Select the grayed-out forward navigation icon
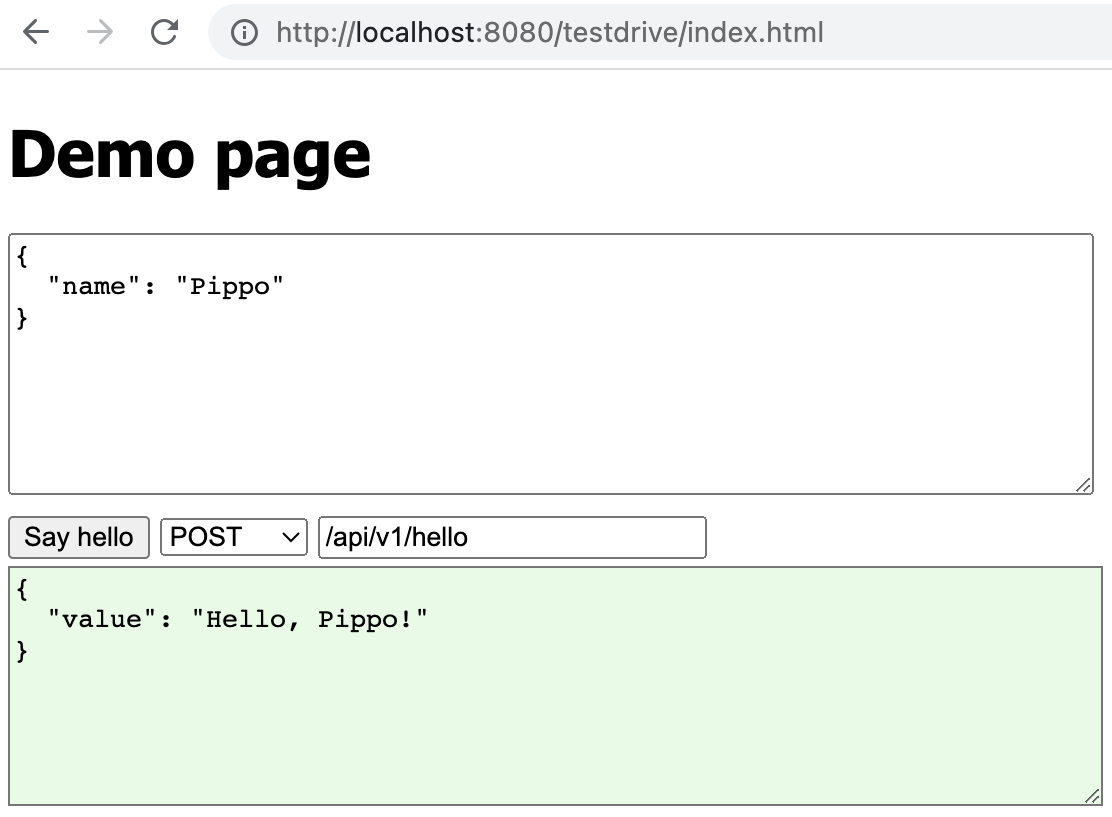 (x=99, y=32)
